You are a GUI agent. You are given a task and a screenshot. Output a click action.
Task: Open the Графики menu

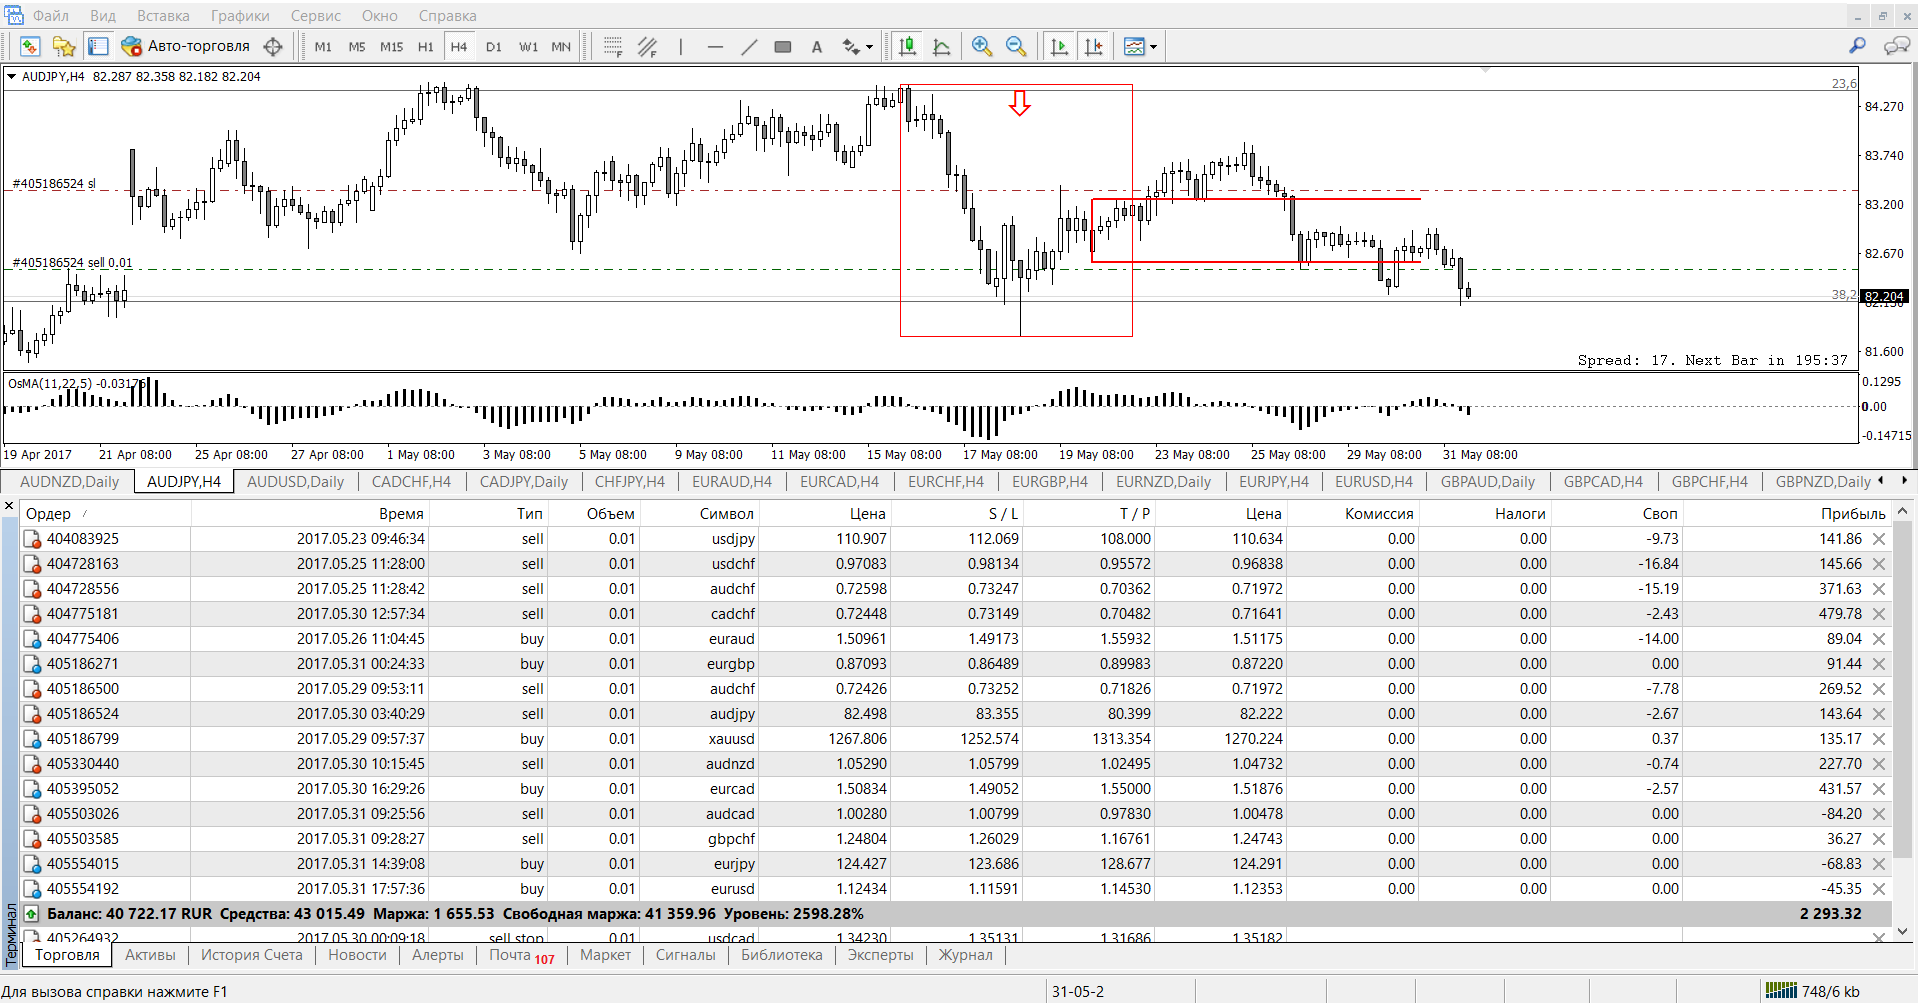[240, 15]
